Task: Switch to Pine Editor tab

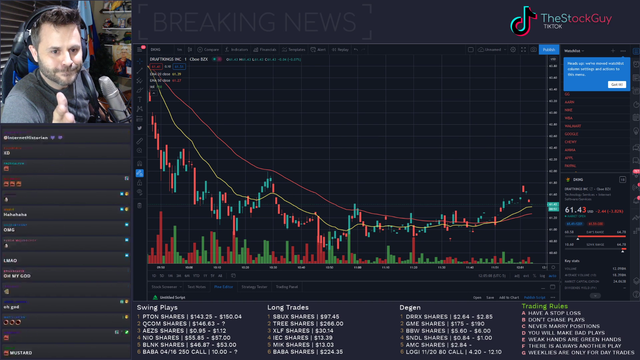Action: [224, 287]
